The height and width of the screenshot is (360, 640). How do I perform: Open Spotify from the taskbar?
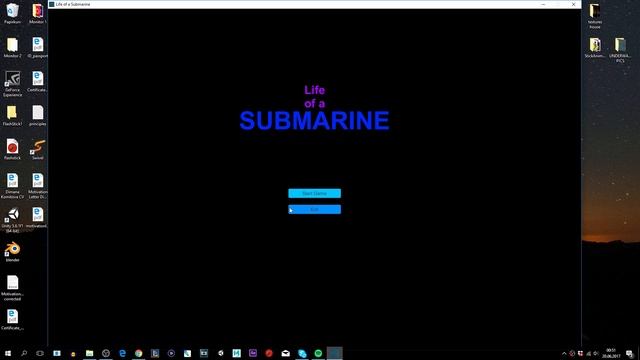[x=318, y=353]
